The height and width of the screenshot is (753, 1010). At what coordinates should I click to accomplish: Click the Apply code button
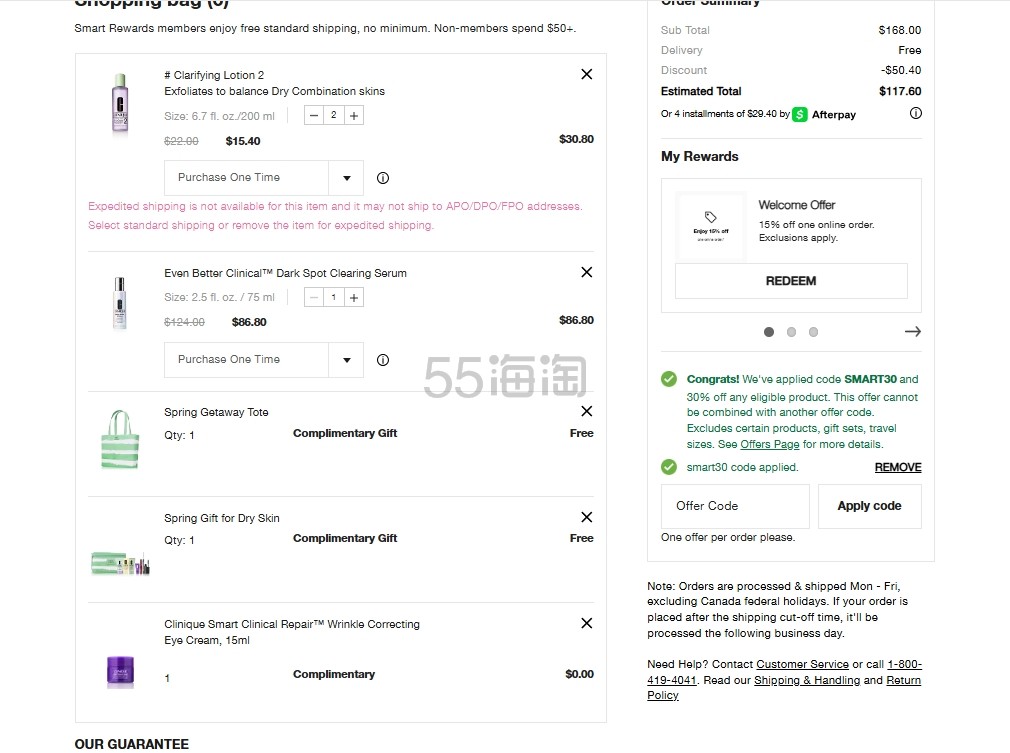point(870,506)
